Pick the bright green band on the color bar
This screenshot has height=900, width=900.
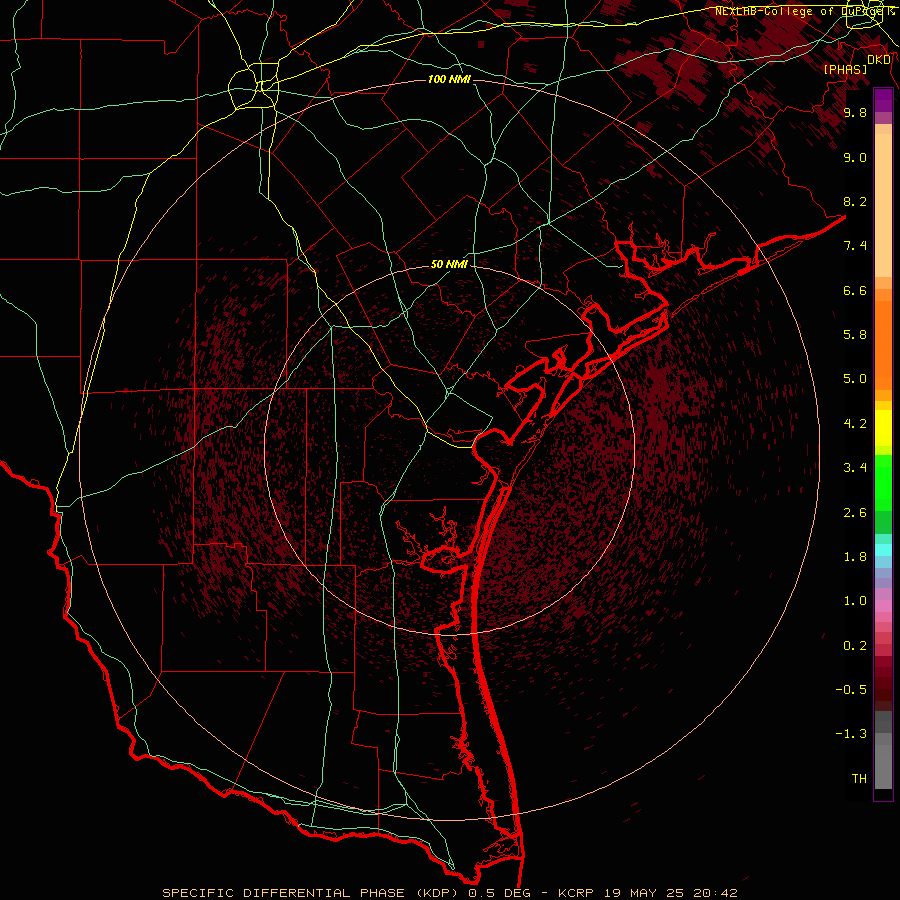tap(883, 482)
